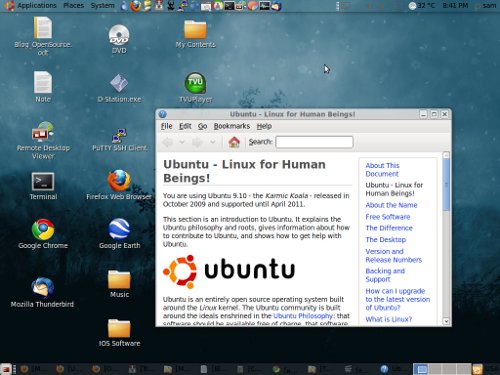The height and width of the screenshot is (375, 500).
Task: Follow the About This Document link
Action: [382, 169]
